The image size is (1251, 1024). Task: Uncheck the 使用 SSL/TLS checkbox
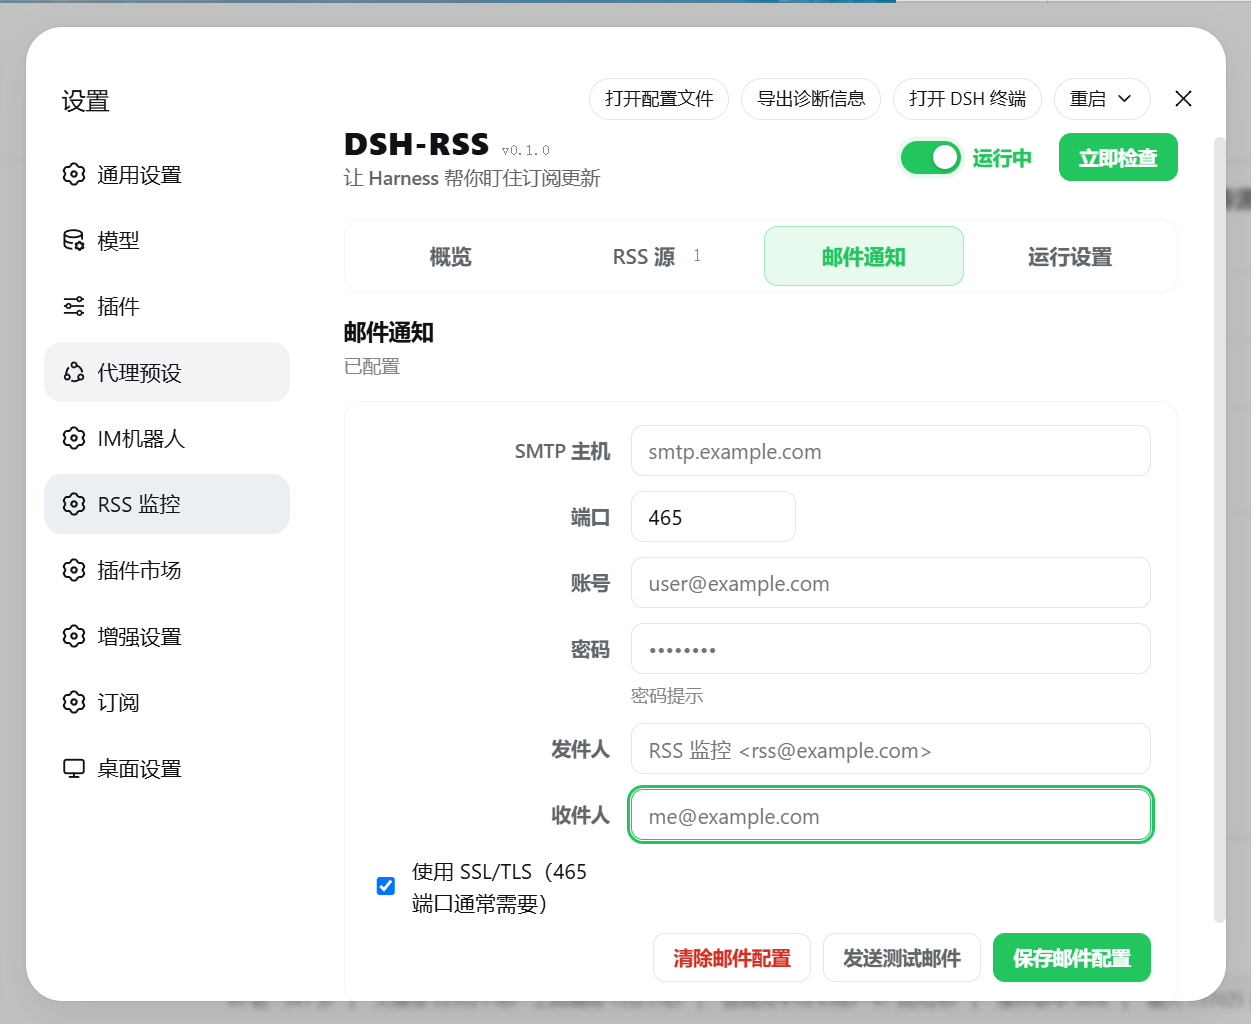coord(386,886)
